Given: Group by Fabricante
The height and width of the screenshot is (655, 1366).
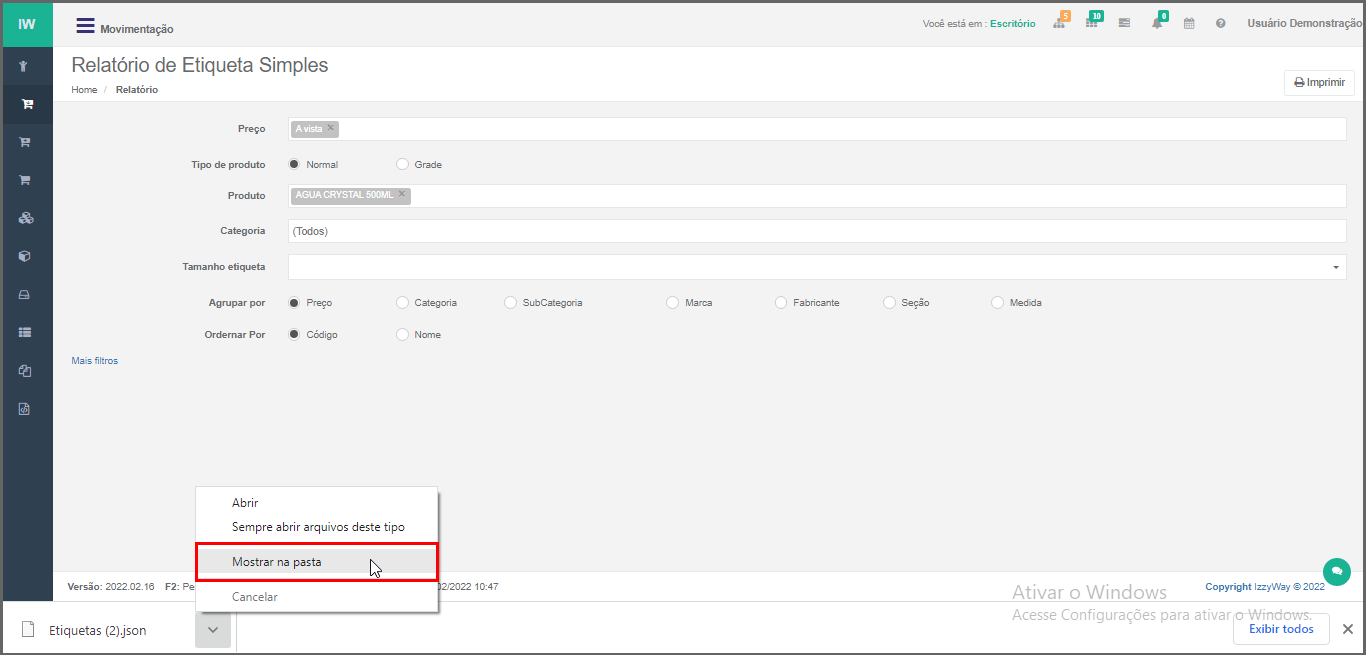Looking at the screenshot, I should click(781, 302).
